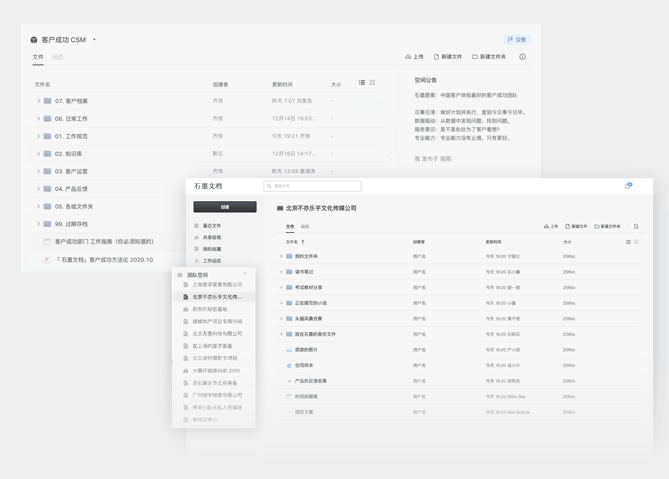Open the 客户成功 CSM space dropdown arrow
The width and height of the screenshot is (669, 479).
click(94, 40)
